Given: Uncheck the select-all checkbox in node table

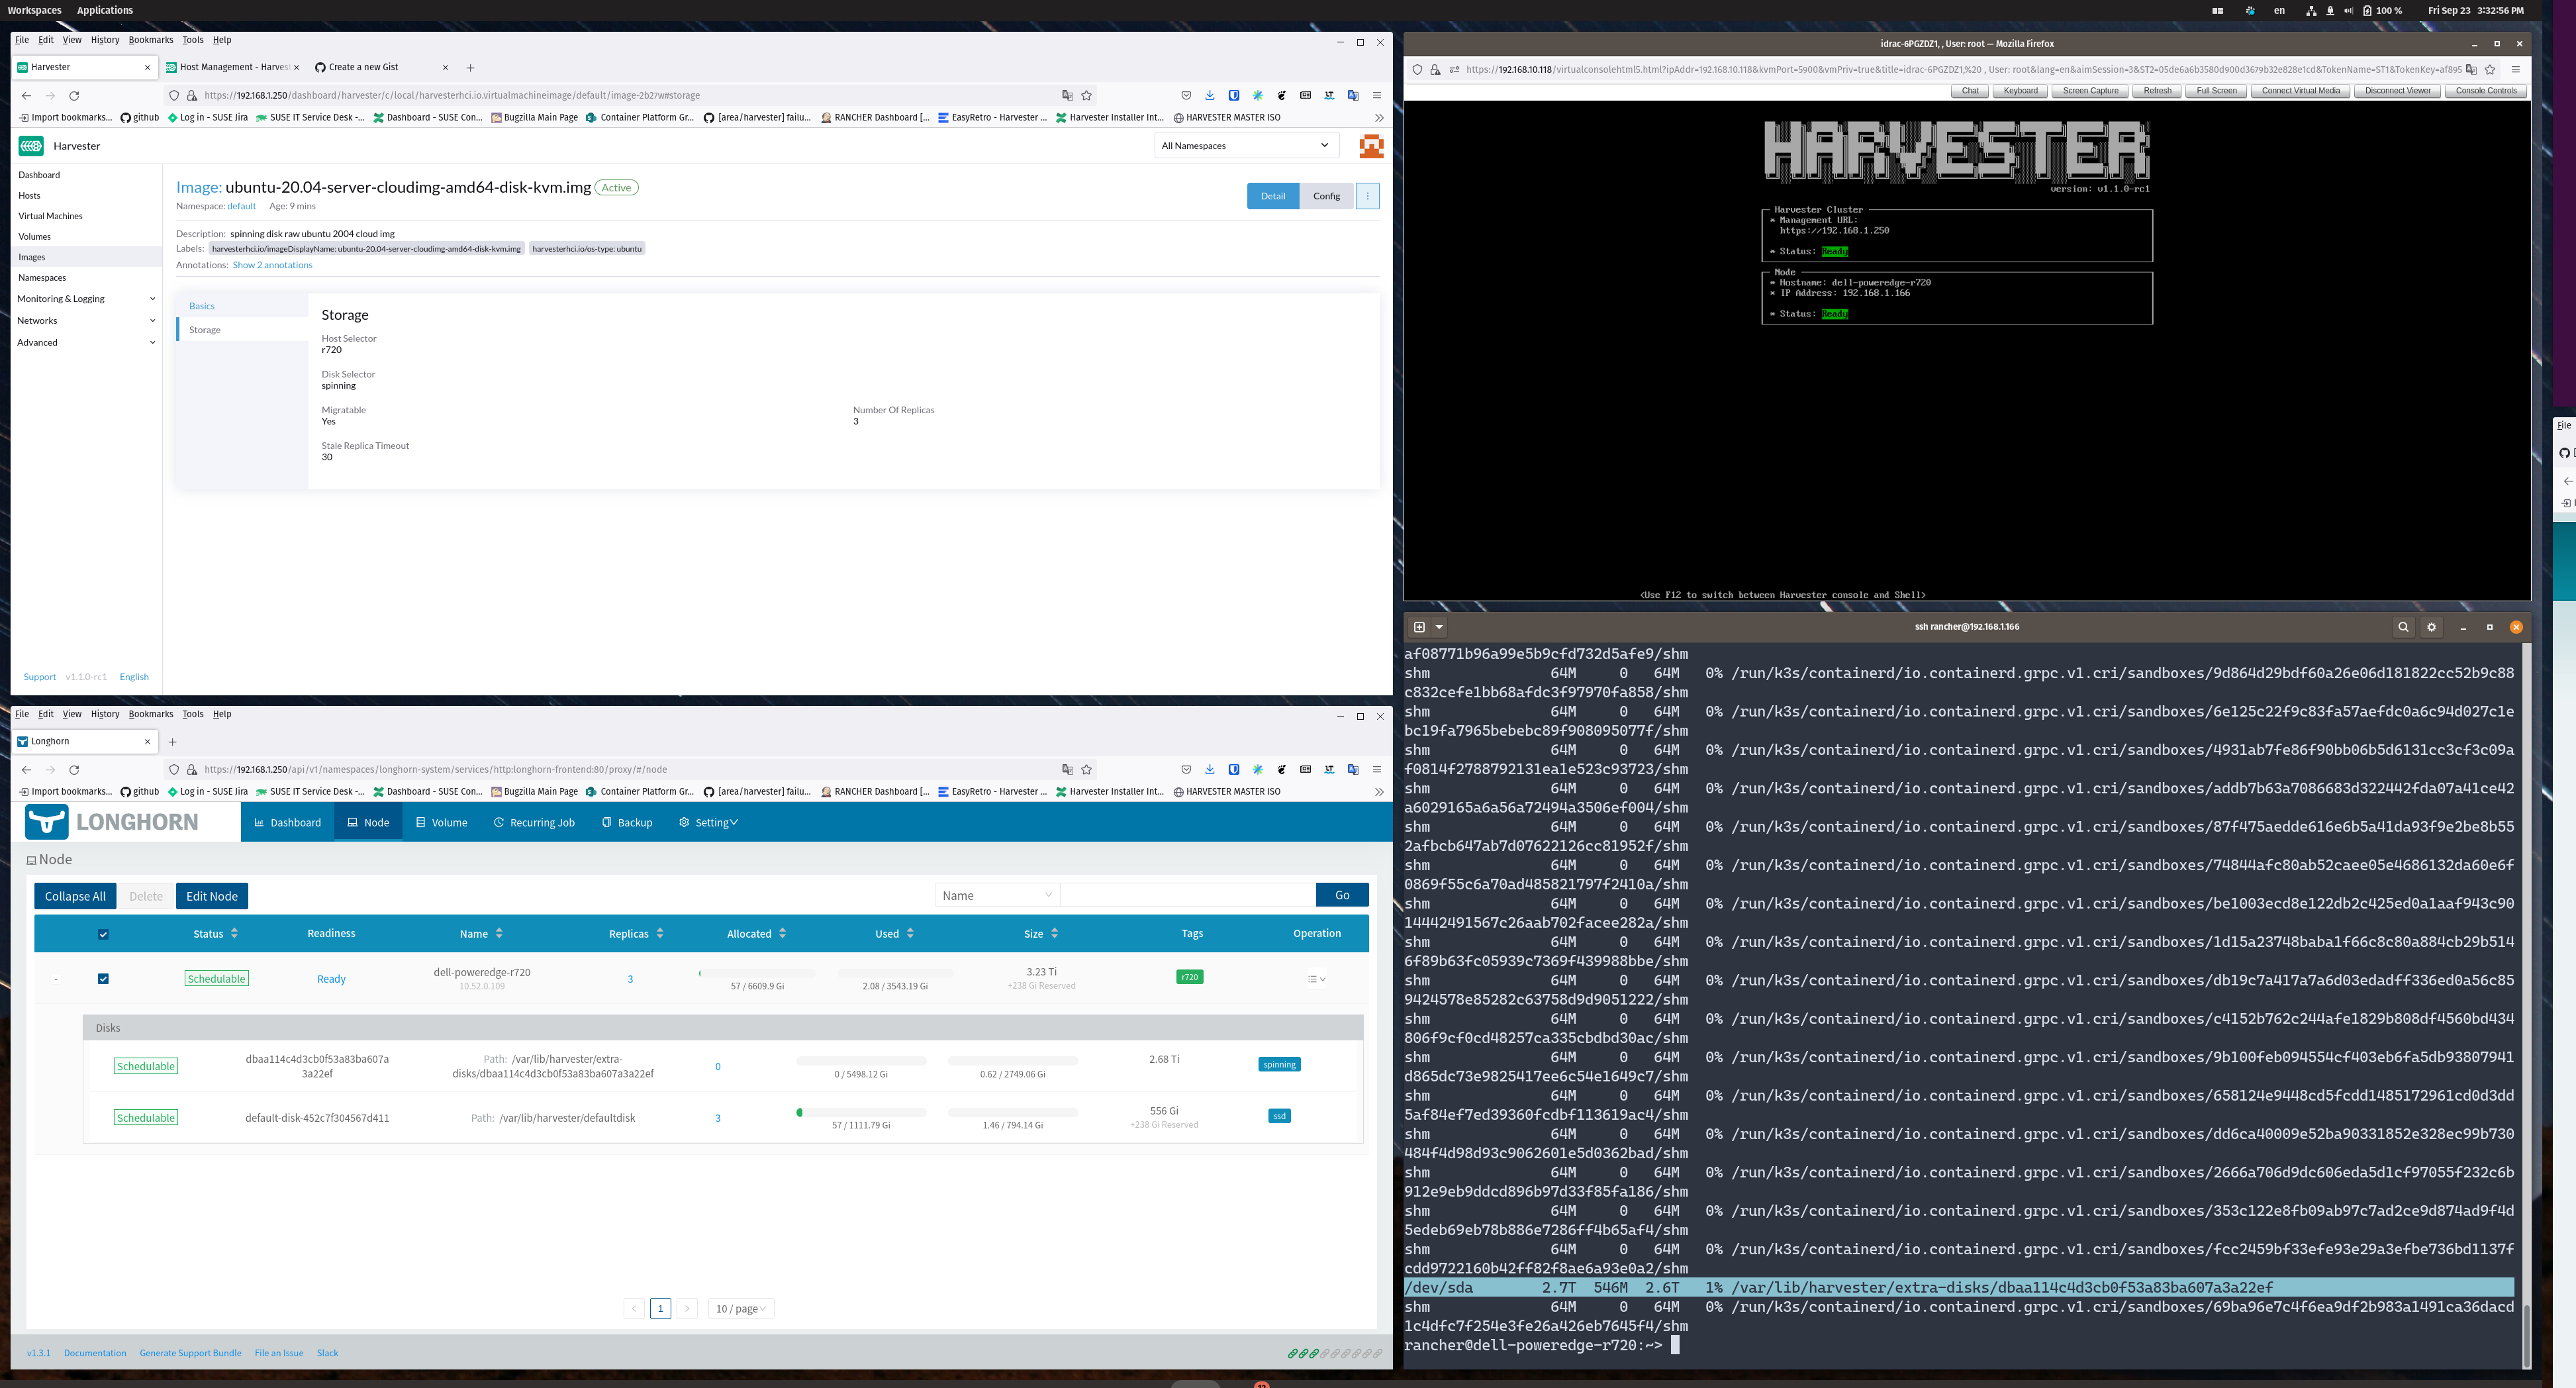Looking at the screenshot, I should (103, 933).
